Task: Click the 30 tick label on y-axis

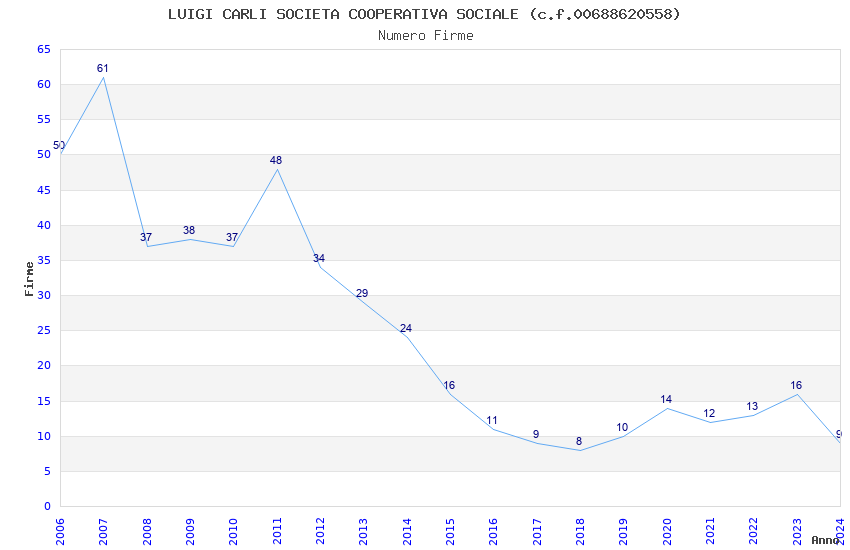Action: (44, 296)
